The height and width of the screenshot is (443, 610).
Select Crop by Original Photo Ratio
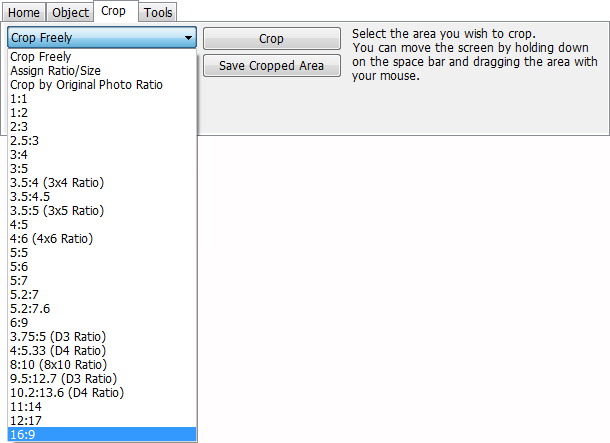pyautogui.click(x=102, y=84)
